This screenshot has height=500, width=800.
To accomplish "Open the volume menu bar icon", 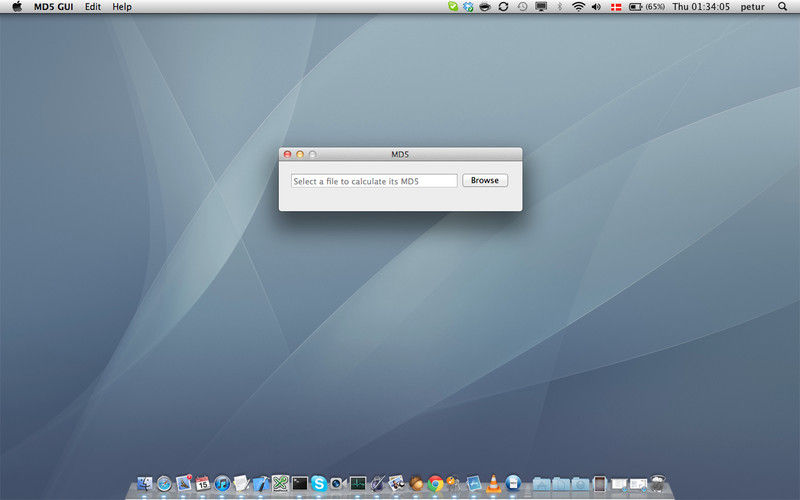I will tap(596, 7).
